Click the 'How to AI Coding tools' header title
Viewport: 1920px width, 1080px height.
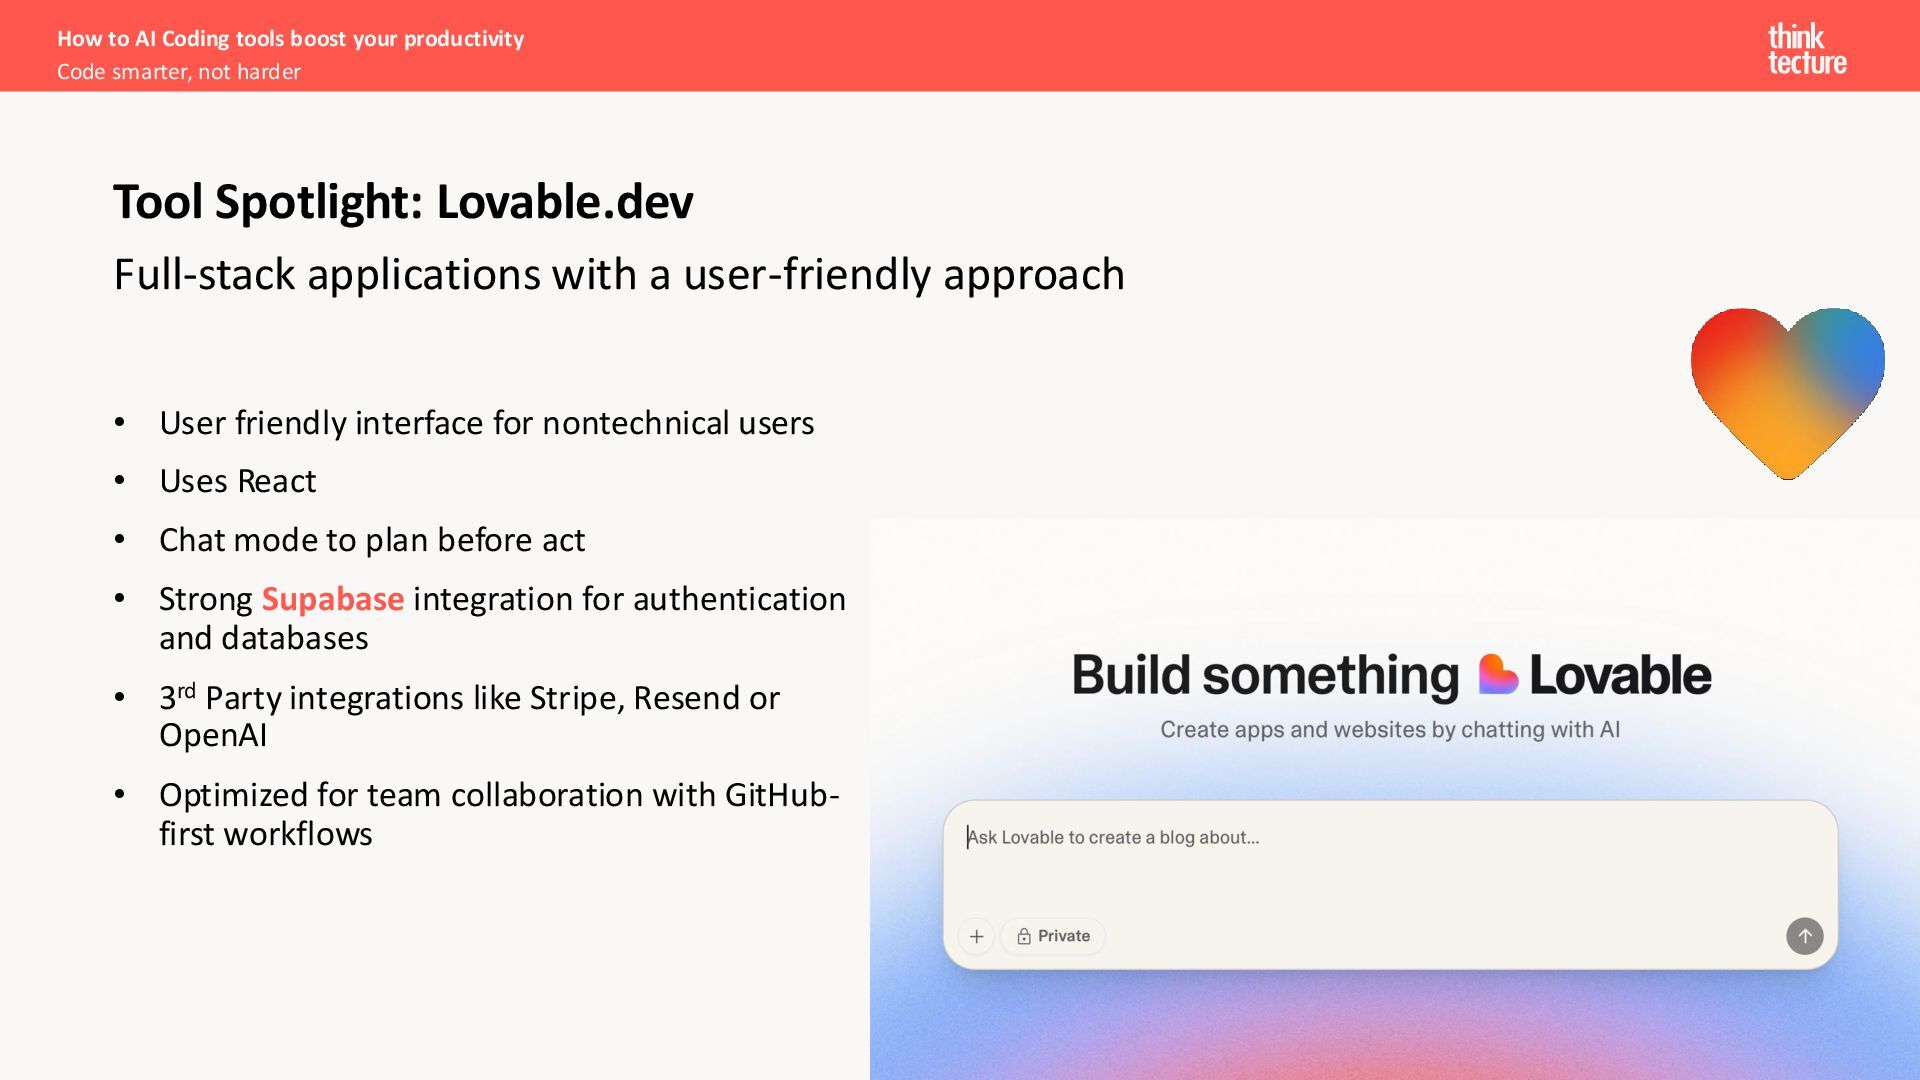[290, 38]
